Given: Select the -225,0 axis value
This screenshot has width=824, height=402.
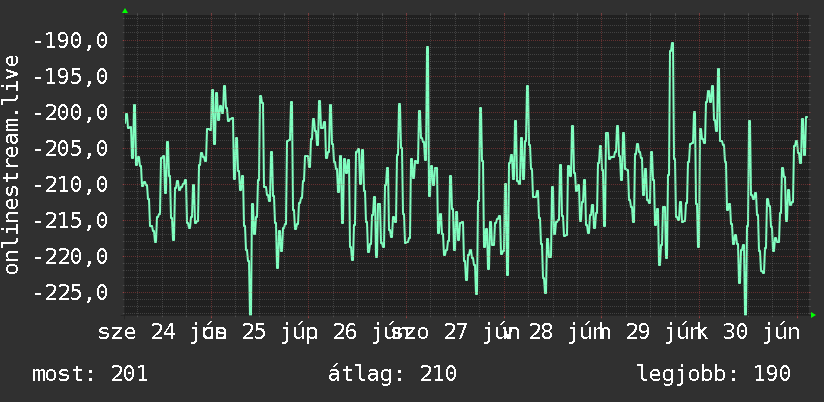Looking at the screenshot, I should coord(70,293).
